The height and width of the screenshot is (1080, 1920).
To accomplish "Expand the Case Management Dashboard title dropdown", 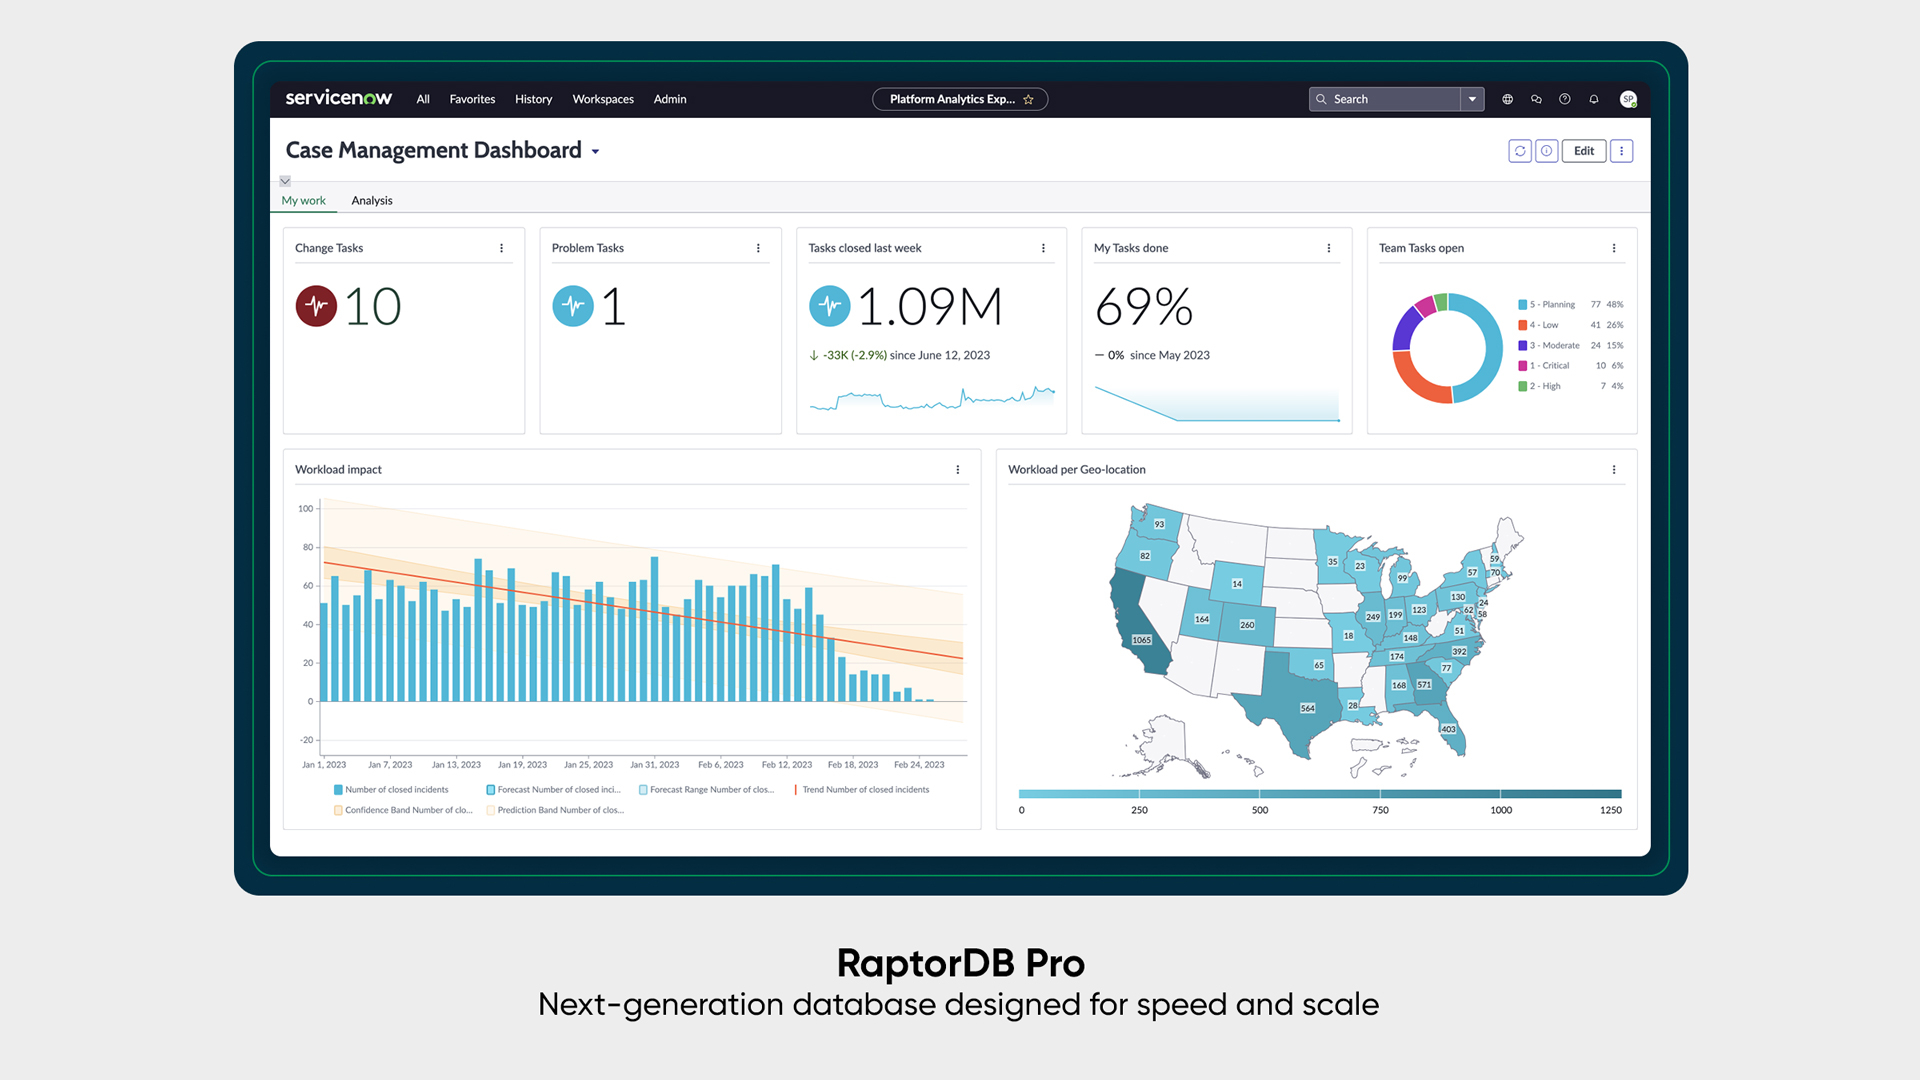I will click(596, 152).
